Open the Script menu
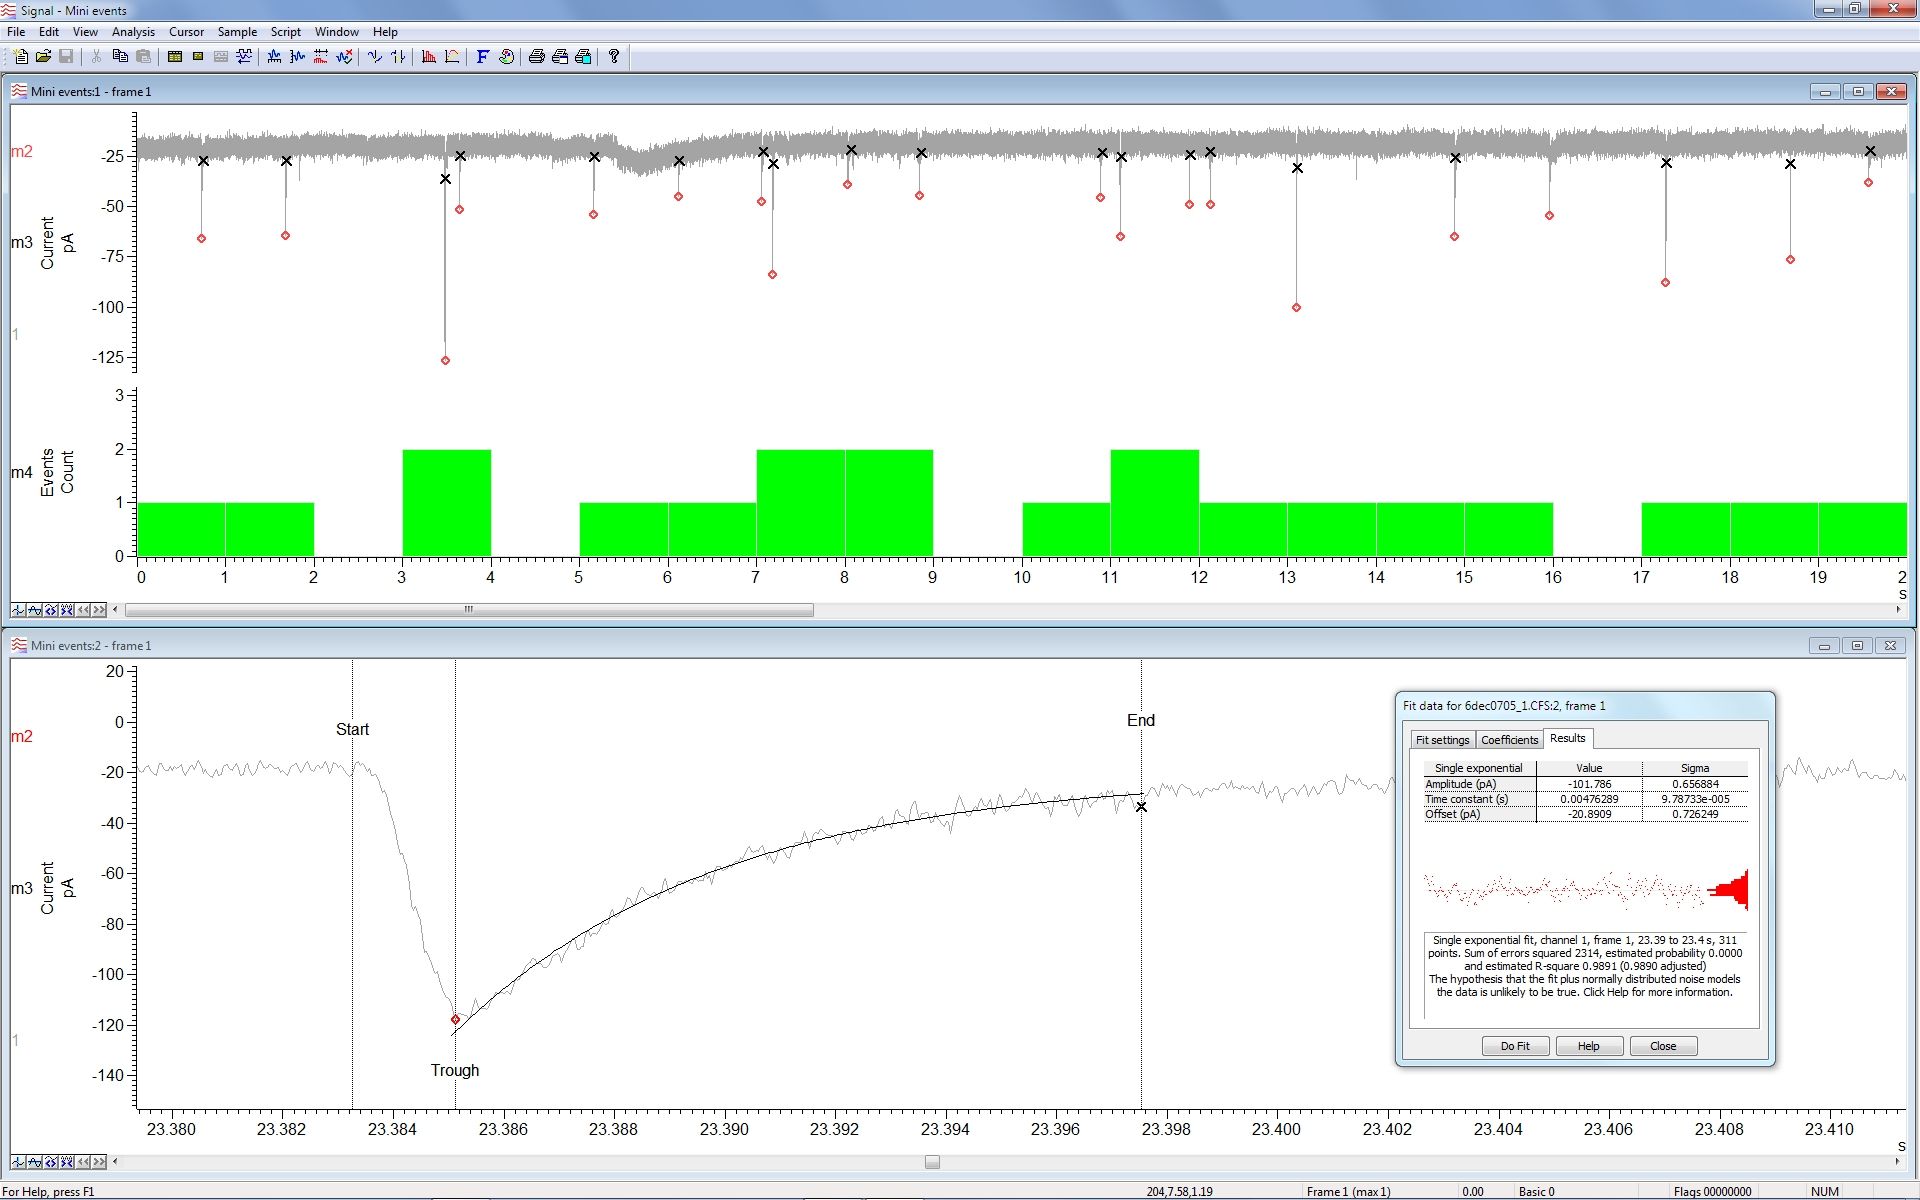This screenshot has width=1920, height=1200. coord(285,32)
